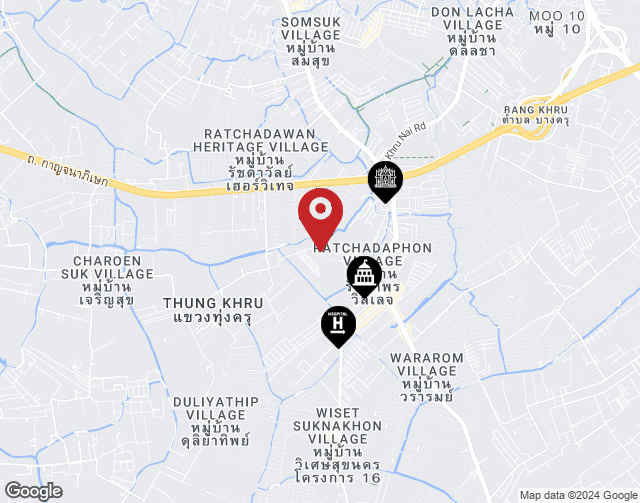This screenshot has height=503, width=640.
Task: Click the Wiset Suknakhon Village label
Action: [338, 445]
